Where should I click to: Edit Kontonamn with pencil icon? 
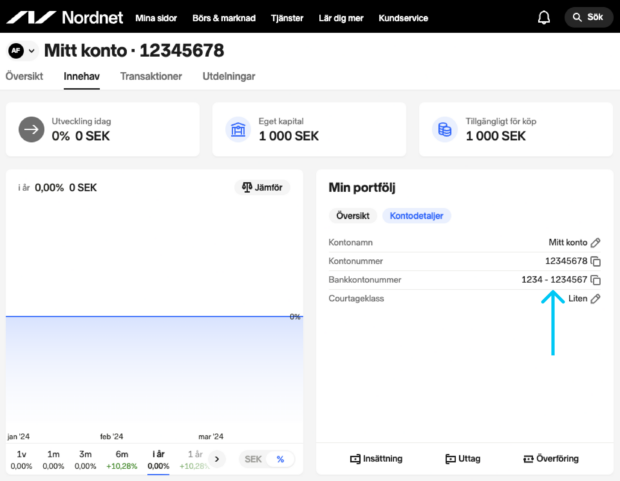(595, 242)
